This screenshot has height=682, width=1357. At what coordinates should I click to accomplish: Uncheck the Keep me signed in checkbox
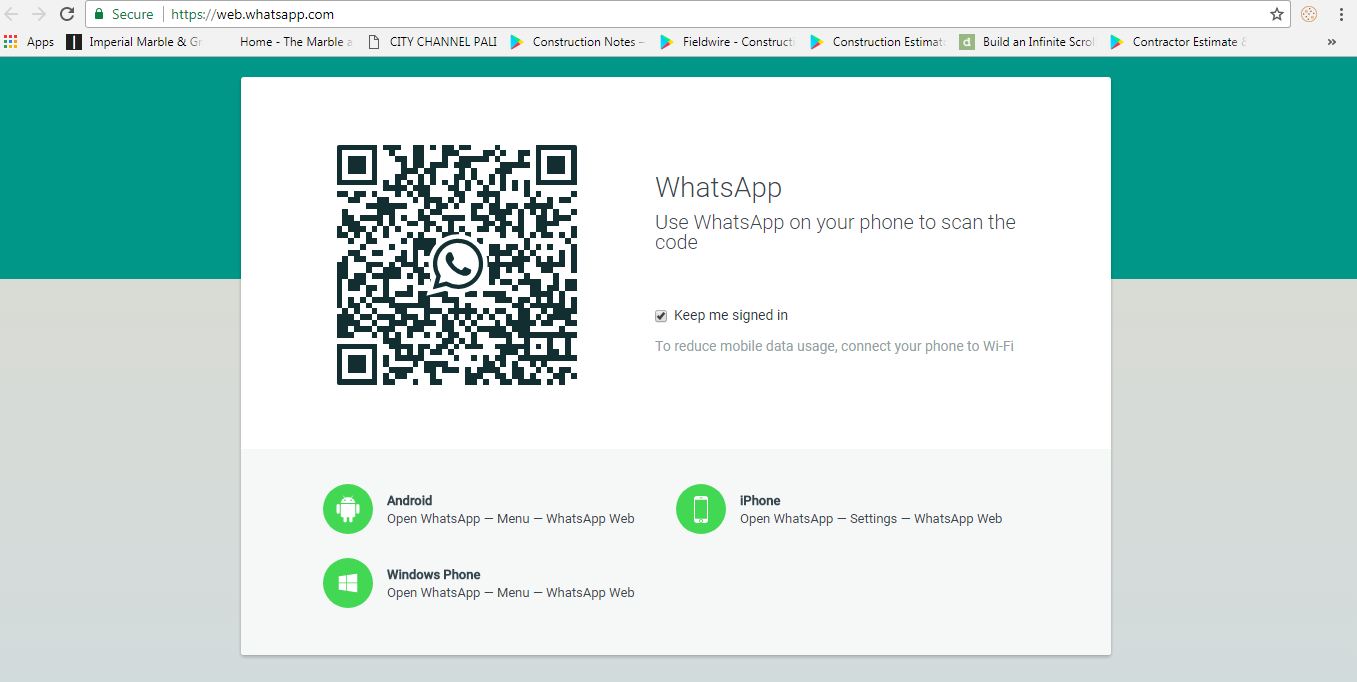(x=661, y=316)
